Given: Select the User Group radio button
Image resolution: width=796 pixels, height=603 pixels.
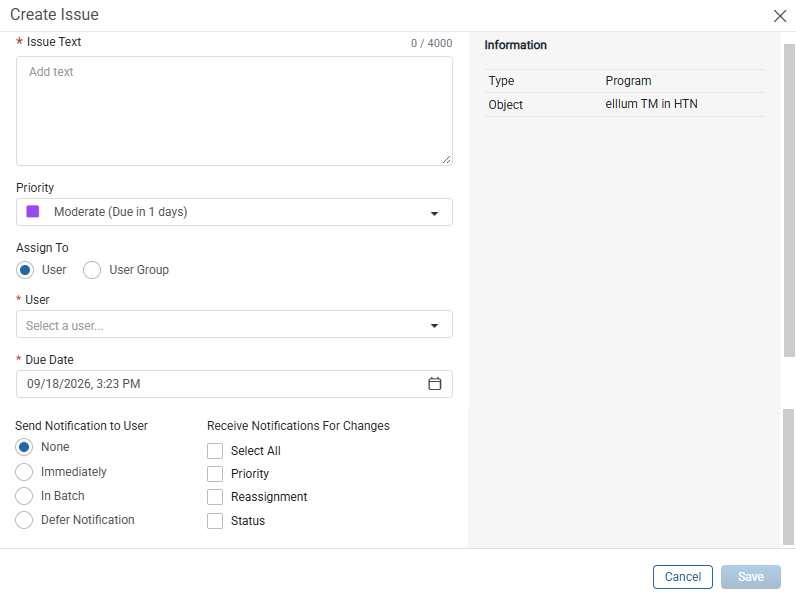Looking at the screenshot, I should tap(92, 270).
